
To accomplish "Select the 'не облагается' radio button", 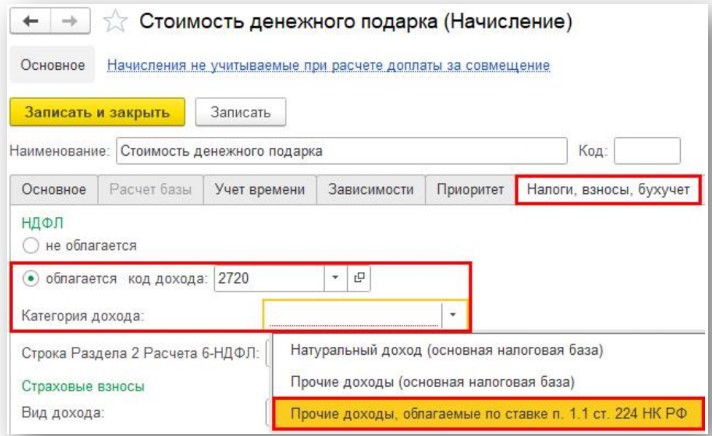I will point(30,245).
